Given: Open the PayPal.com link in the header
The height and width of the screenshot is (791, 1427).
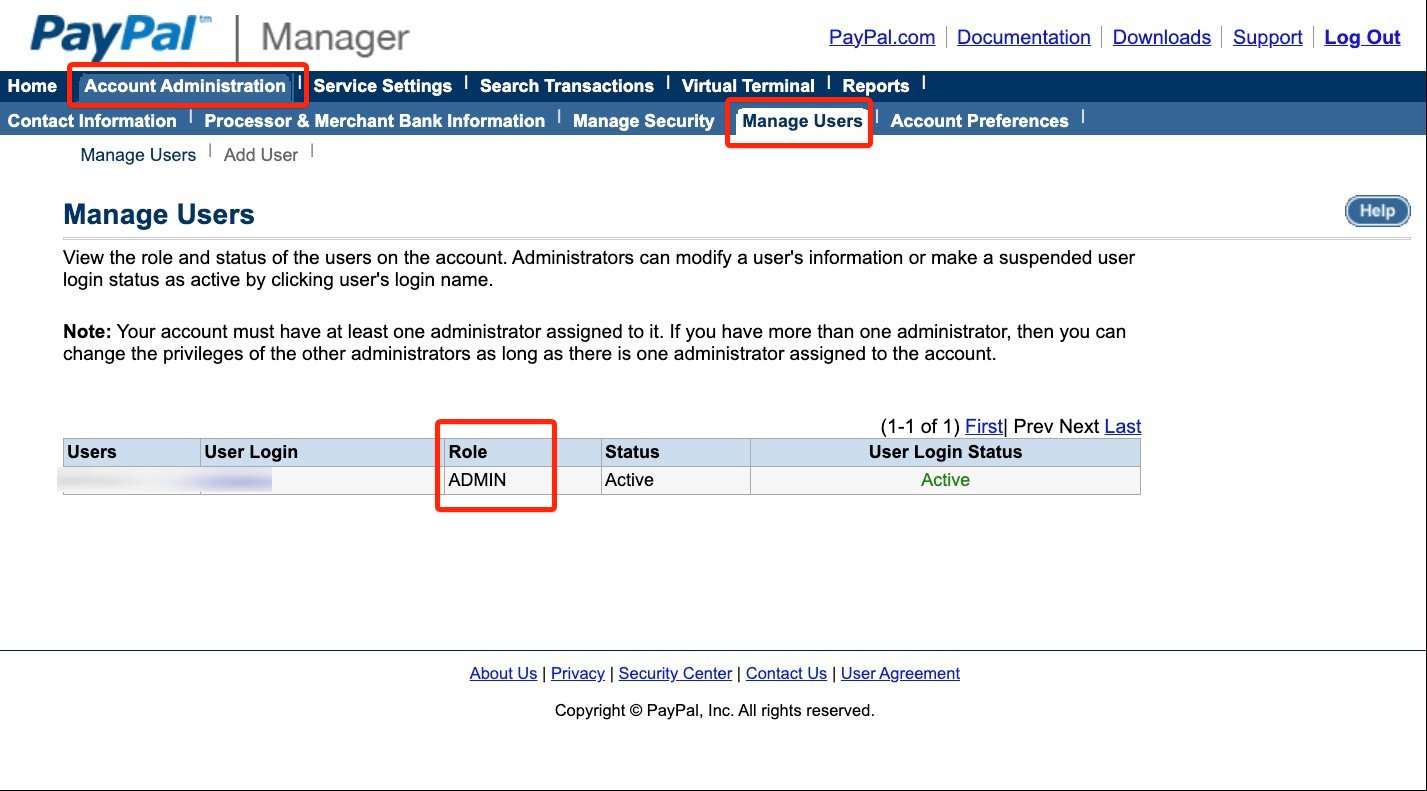Looking at the screenshot, I should click(882, 37).
